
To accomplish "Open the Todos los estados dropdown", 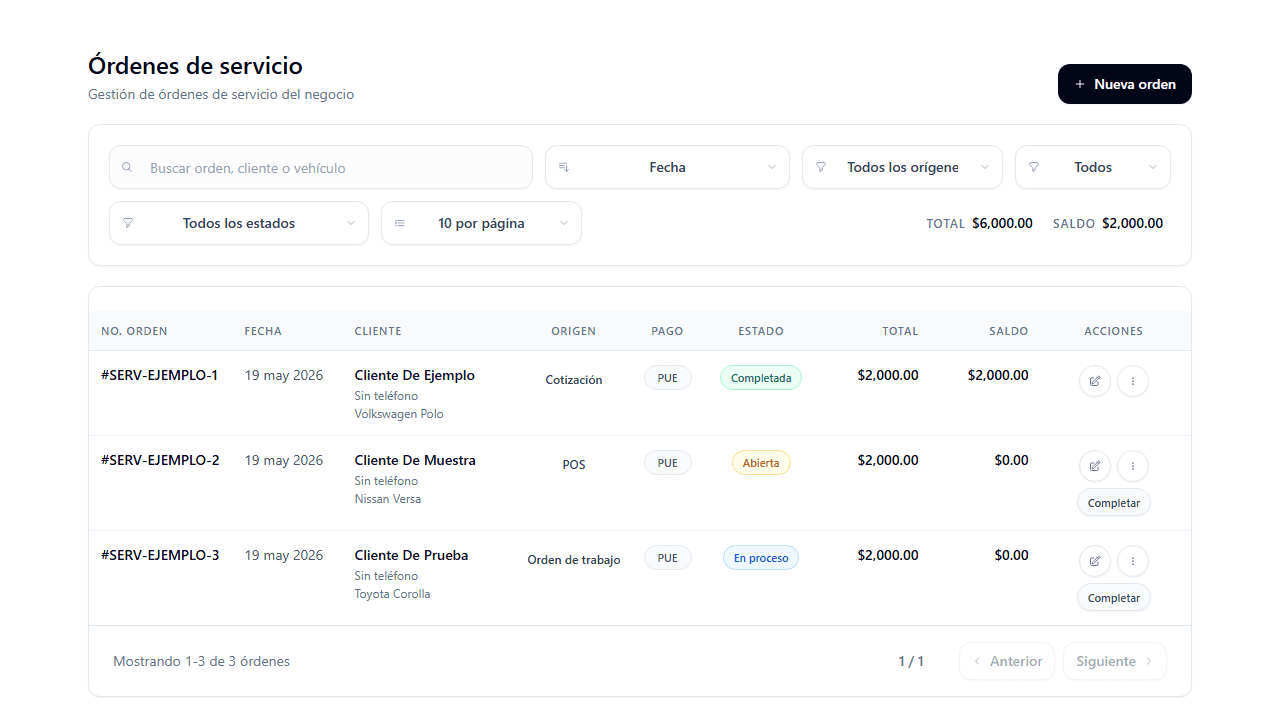I will coord(239,223).
